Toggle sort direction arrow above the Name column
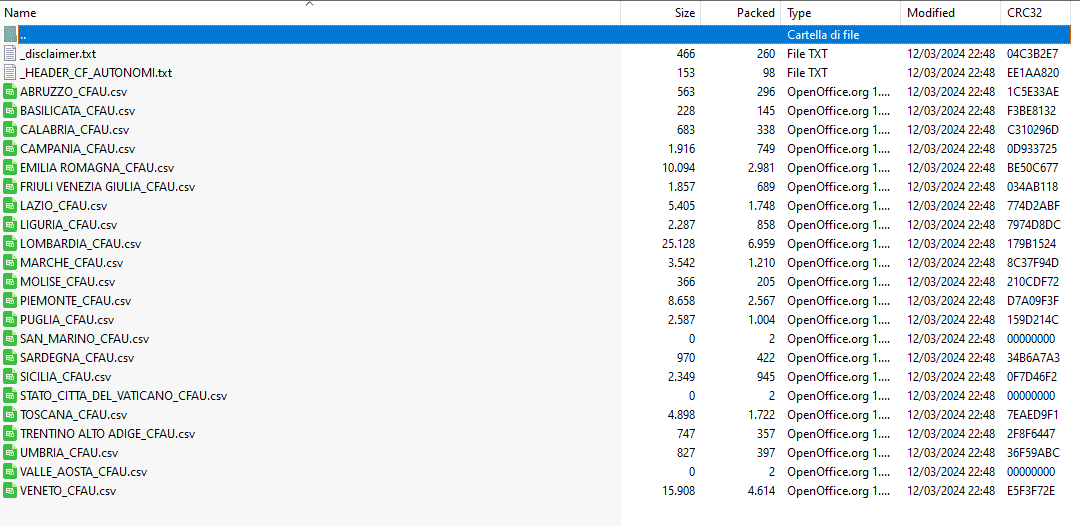 (x=309, y=4)
